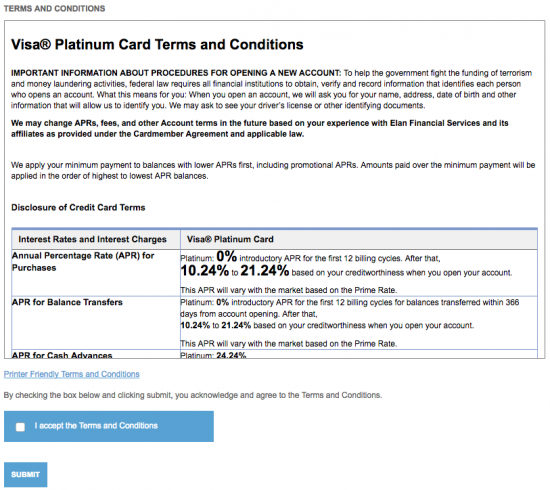Check the accept Terms and Conditions checkbox
Image resolution: width=550 pixels, height=490 pixels.
click(x=20, y=427)
